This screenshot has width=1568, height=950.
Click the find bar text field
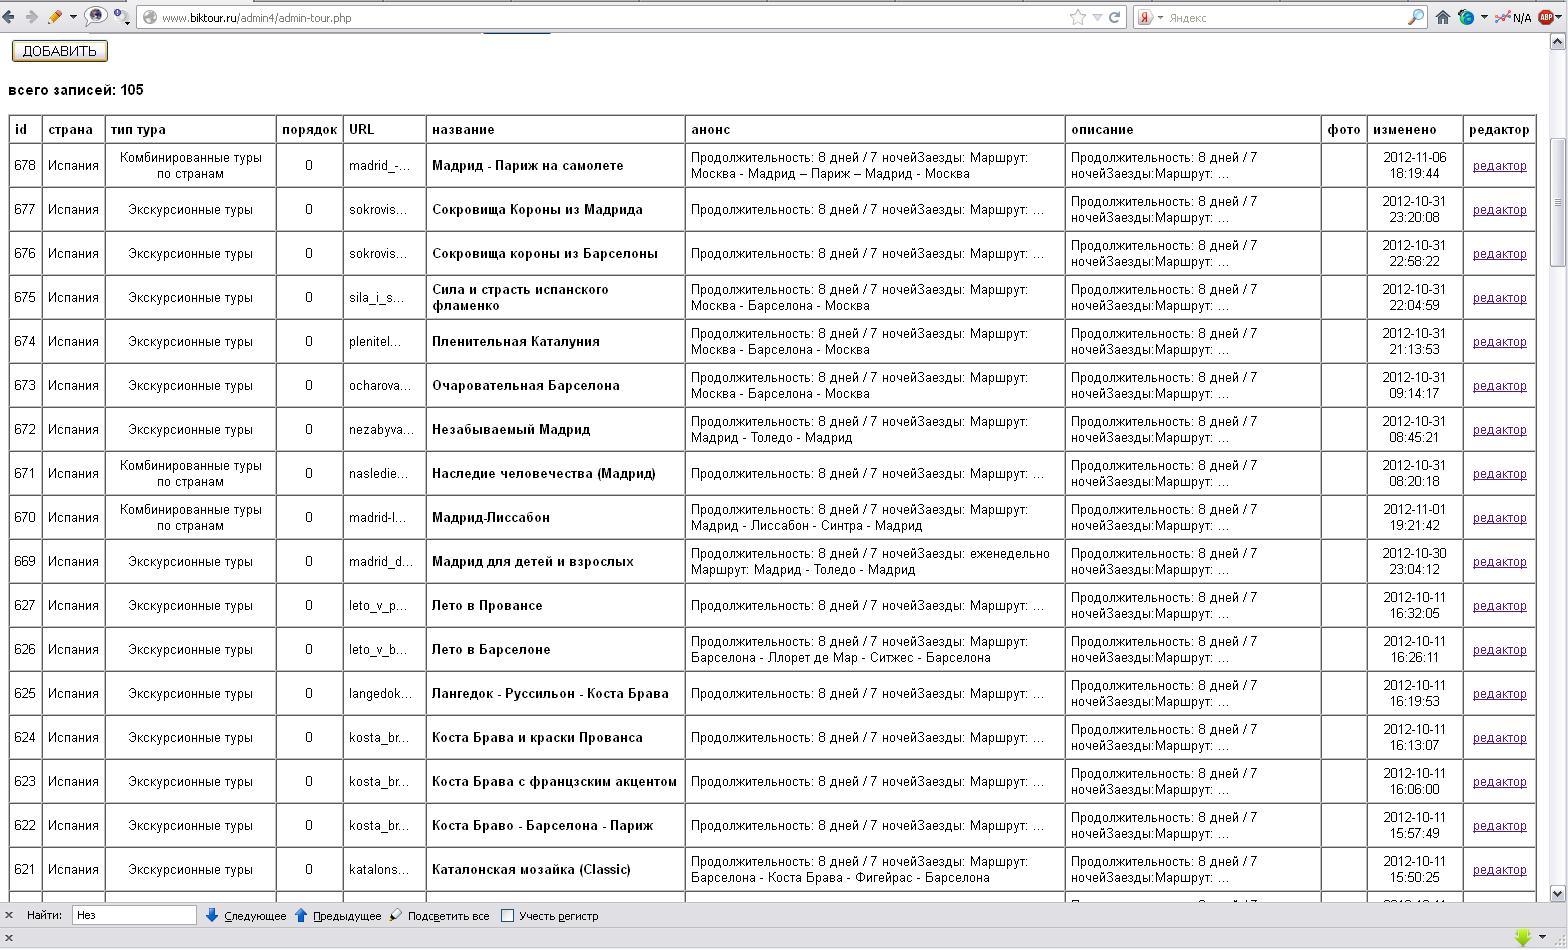point(134,915)
